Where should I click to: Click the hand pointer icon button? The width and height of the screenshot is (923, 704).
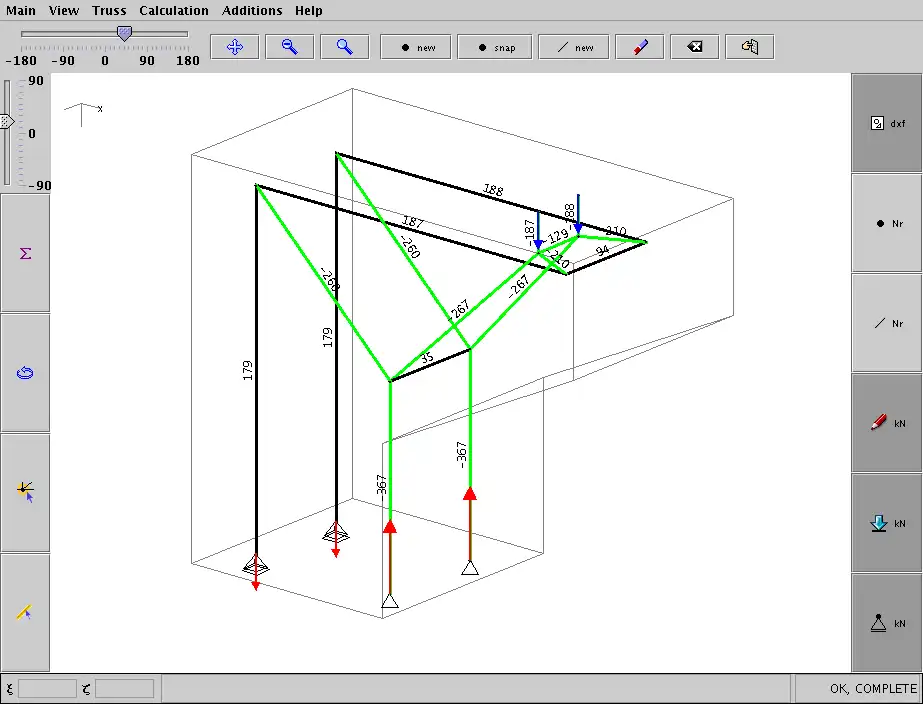click(749, 47)
